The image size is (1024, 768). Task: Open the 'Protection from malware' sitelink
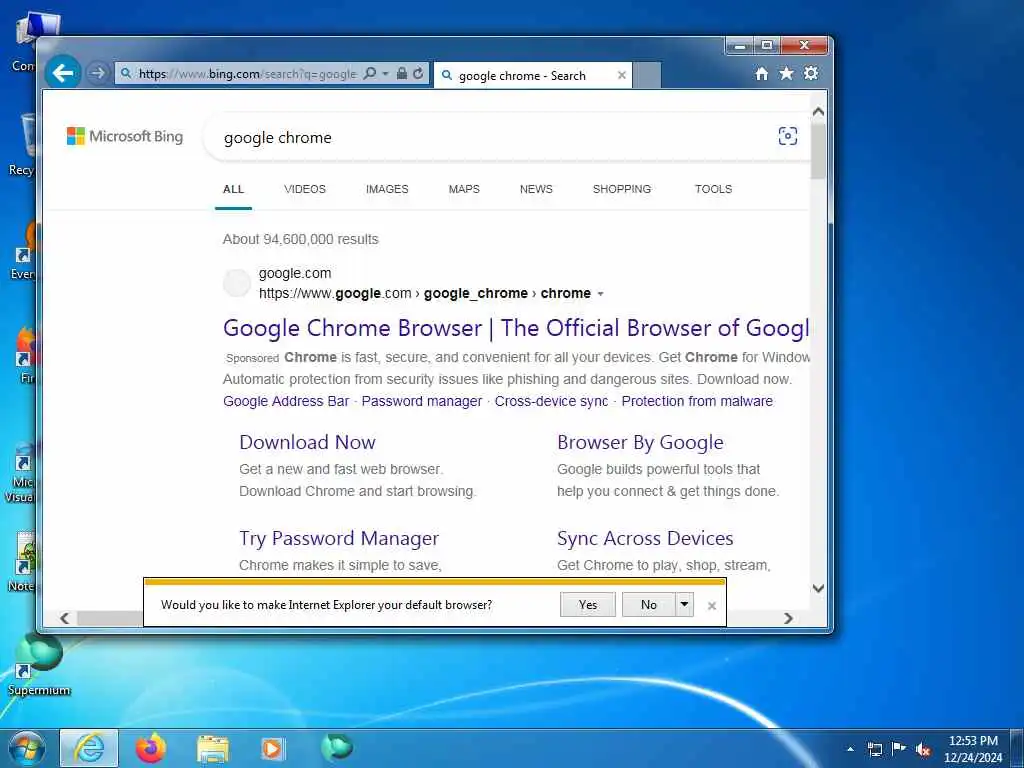[x=697, y=401]
